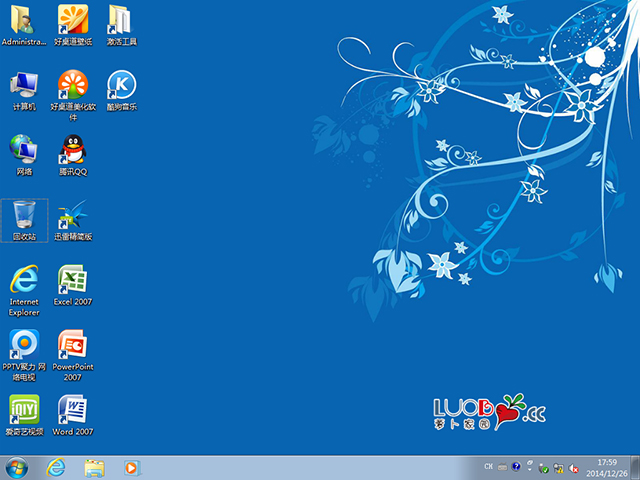Open the Windows Start menu orb
Image resolution: width=640 pixels, height=480 pixels.
tap(16, 468)
